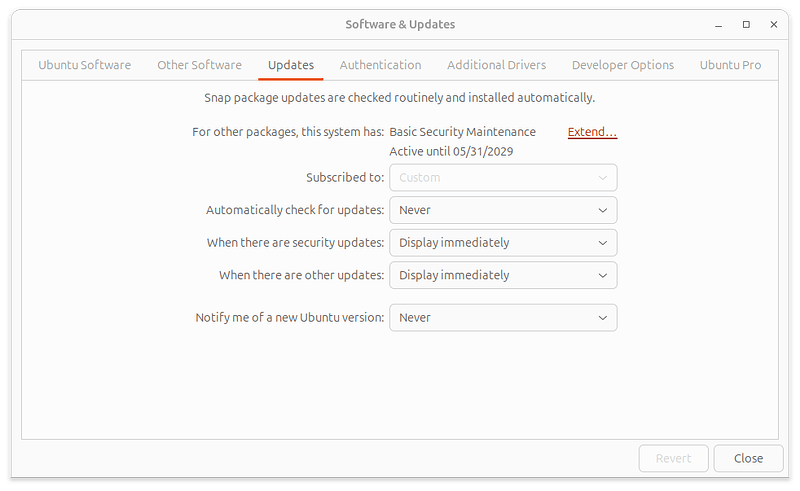Click the security updates dropdown chevron
The height and width of the screenshot is (491, 800).
(603, 243)
